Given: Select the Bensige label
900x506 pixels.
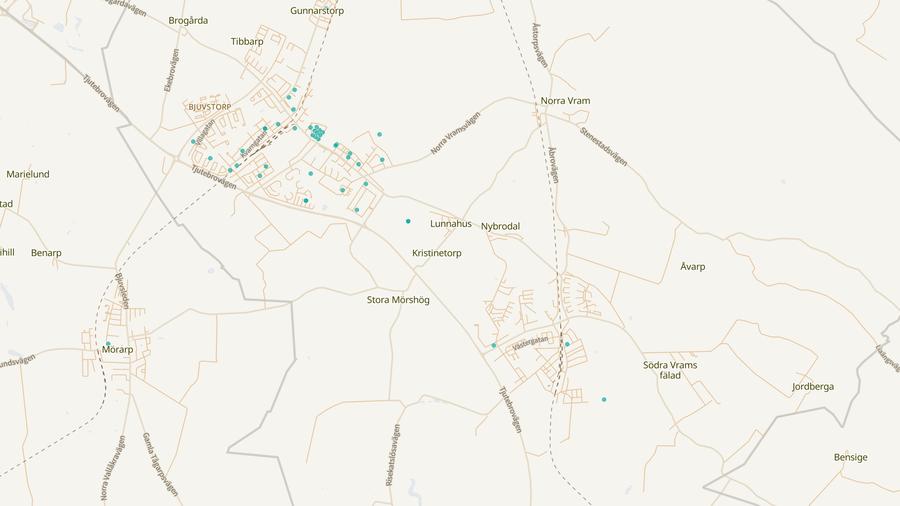Looking at the screenshot, I should (850, 457).
